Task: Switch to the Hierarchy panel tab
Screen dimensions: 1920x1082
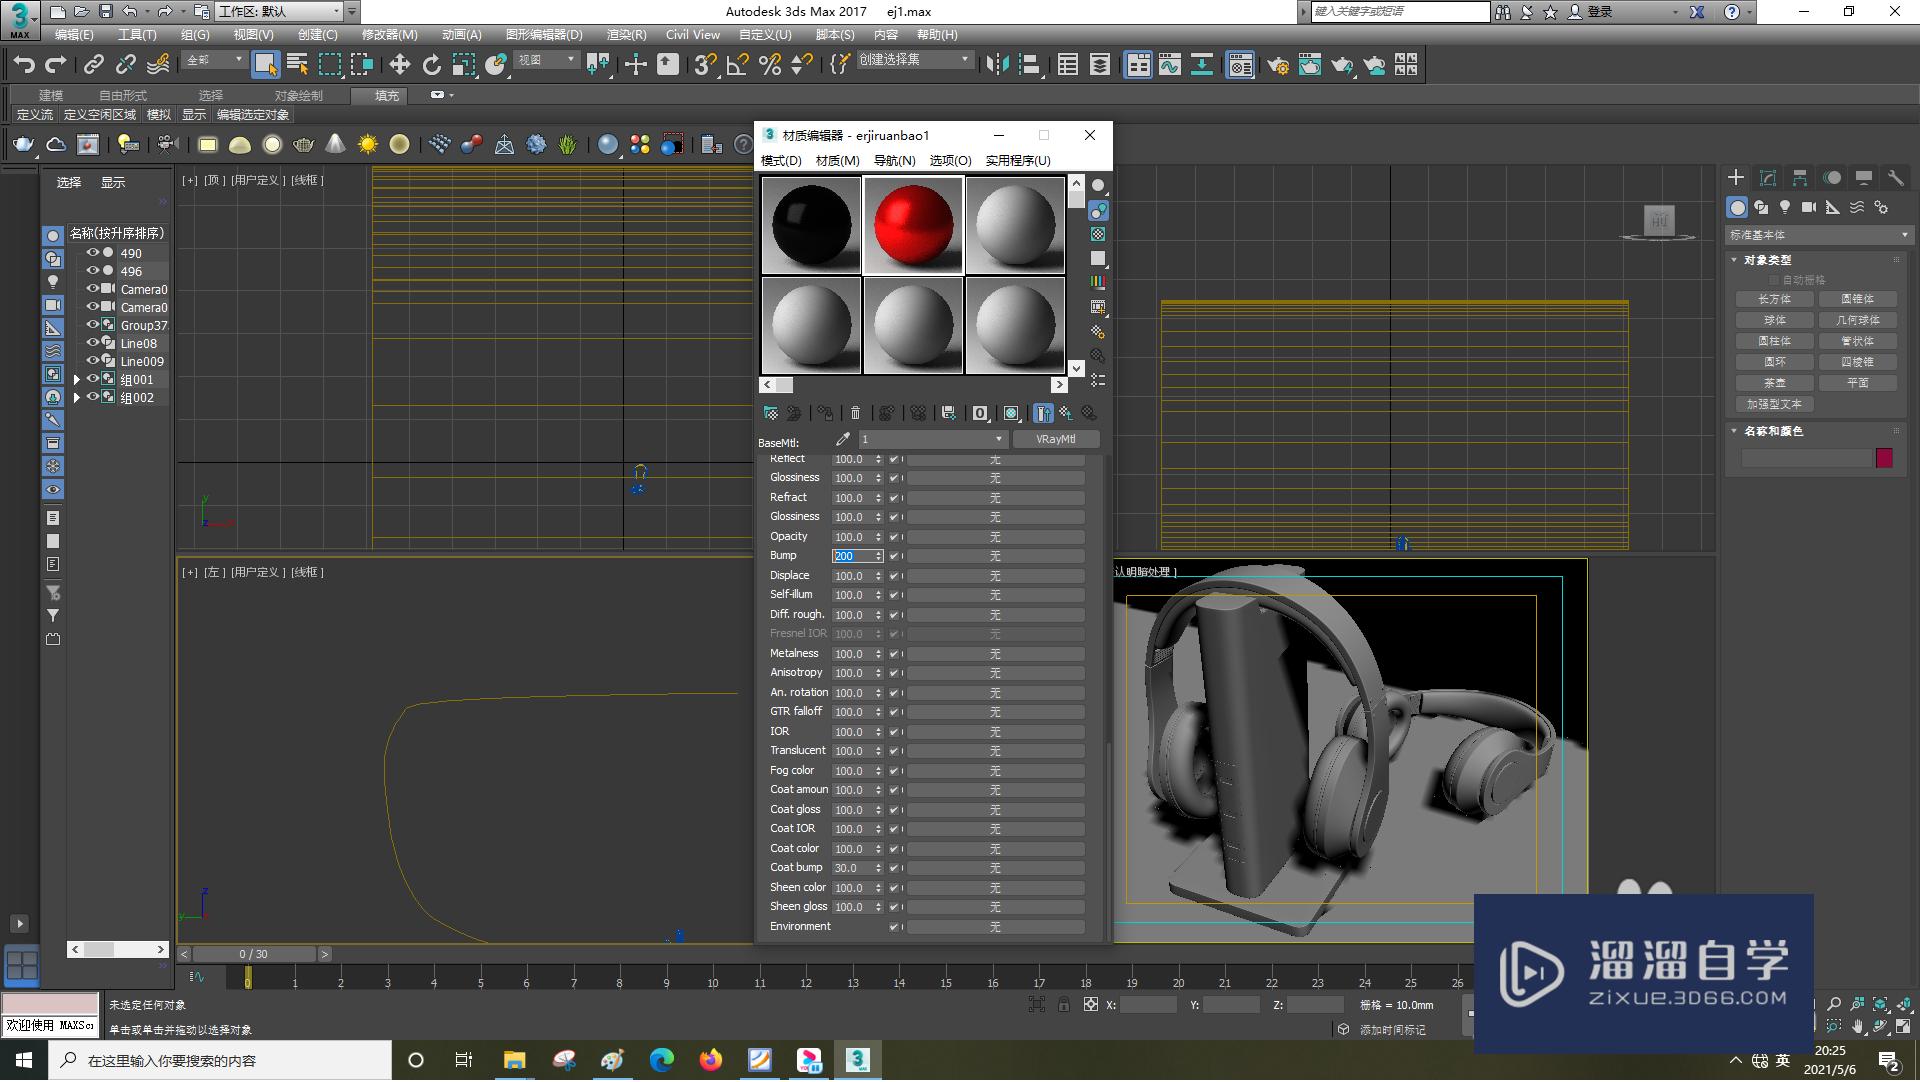Action: 1800,177
